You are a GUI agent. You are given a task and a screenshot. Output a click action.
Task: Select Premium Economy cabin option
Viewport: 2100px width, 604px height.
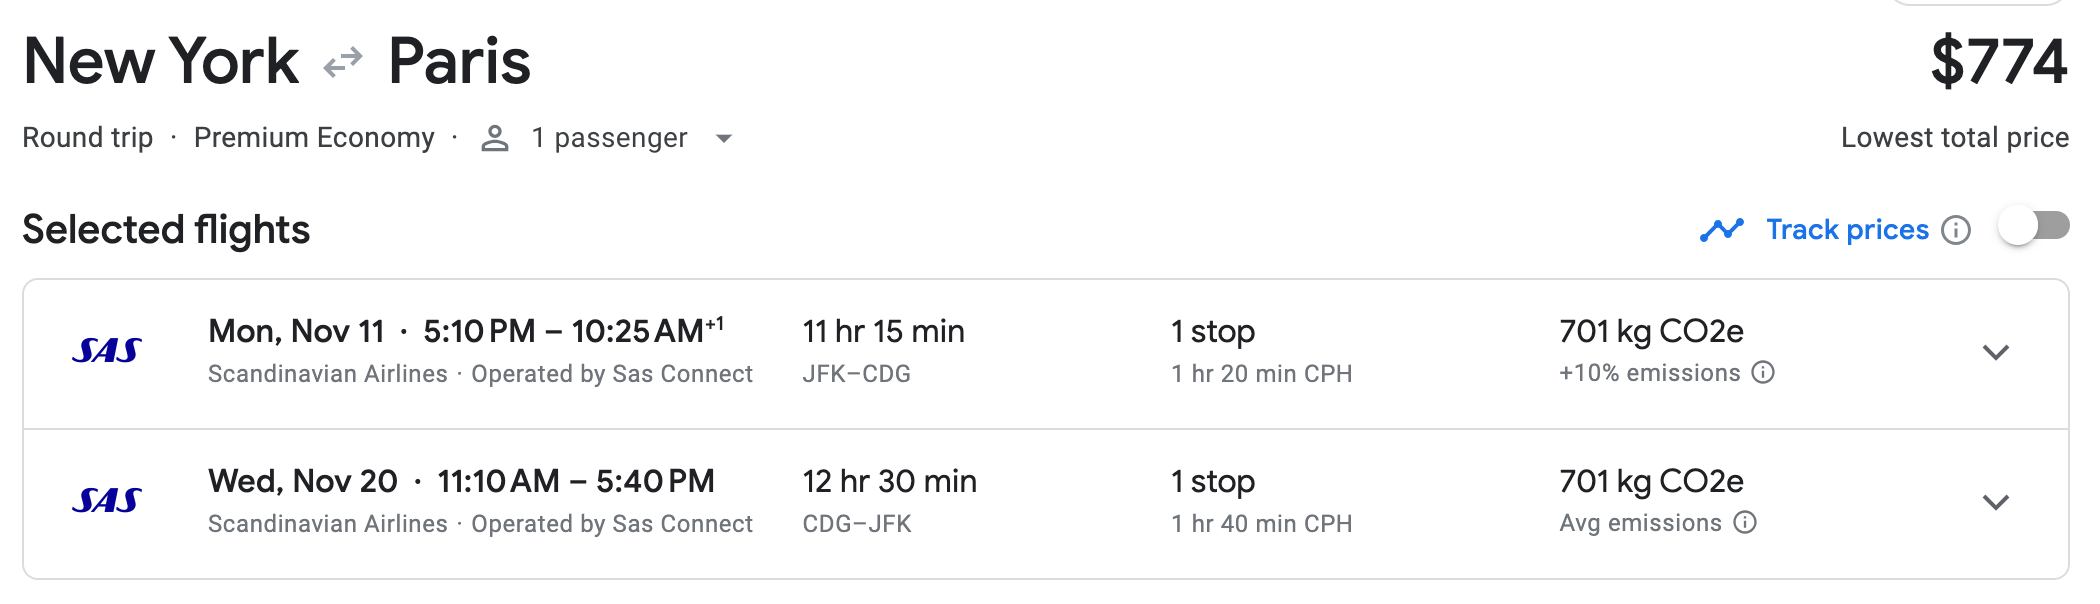[313, 137]
